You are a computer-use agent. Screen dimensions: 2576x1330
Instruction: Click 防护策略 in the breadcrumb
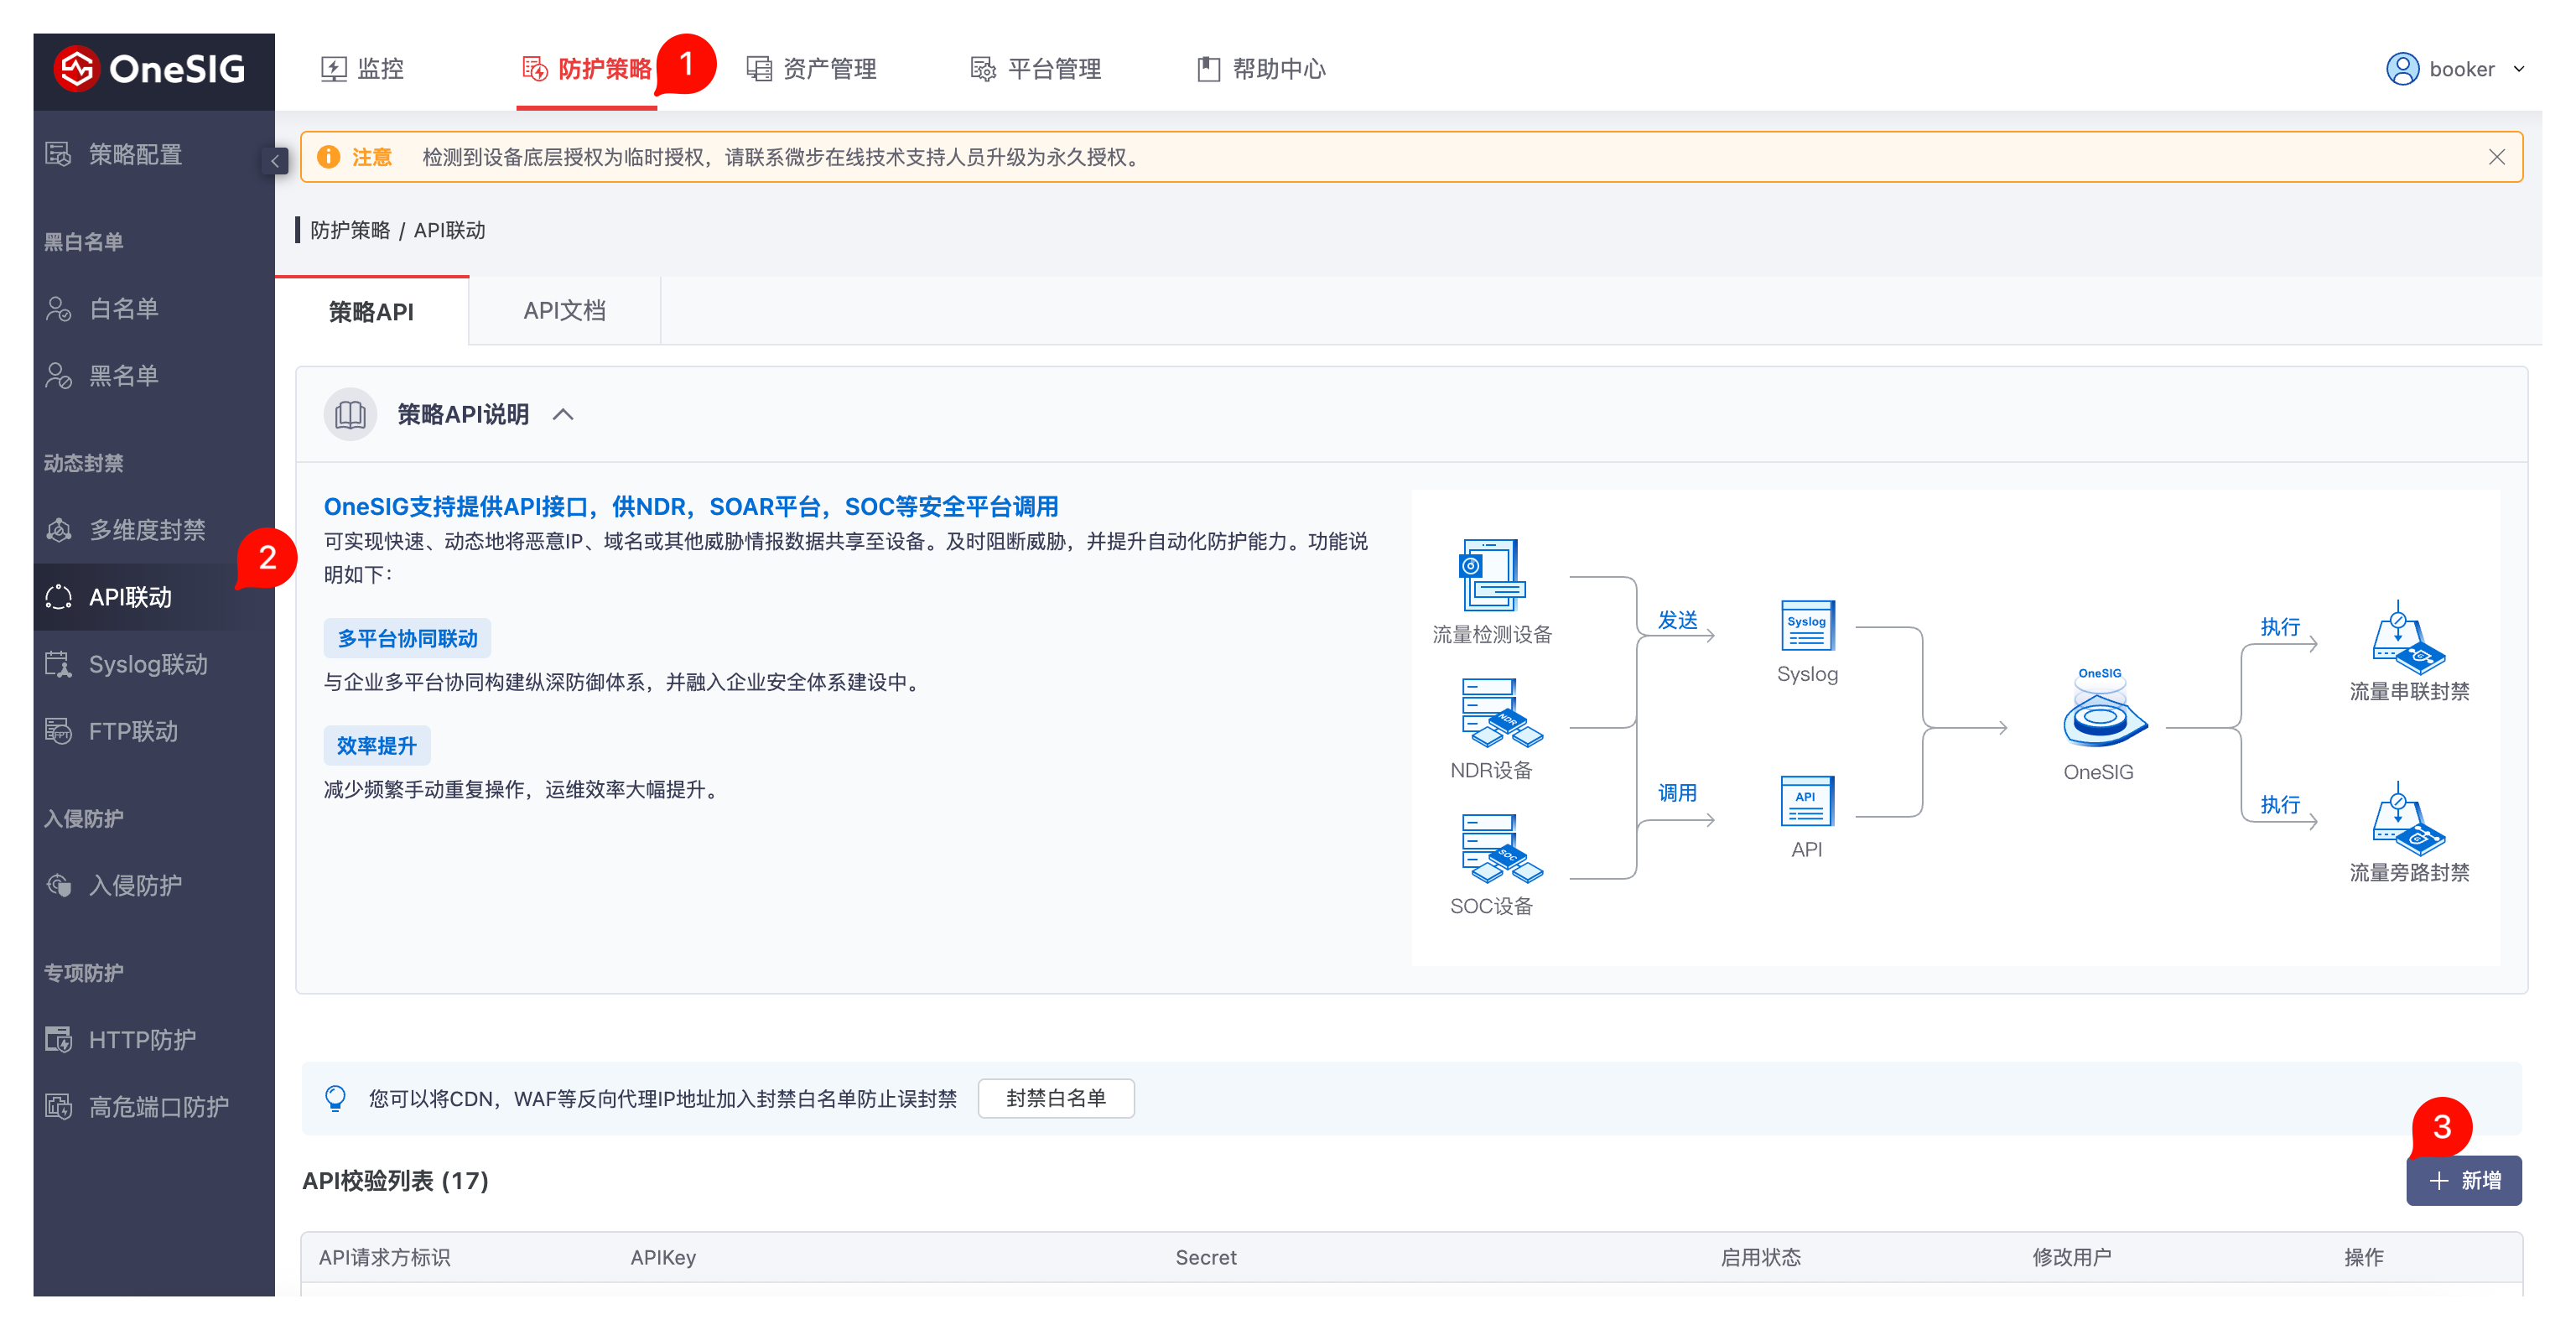tap(350, 230)
